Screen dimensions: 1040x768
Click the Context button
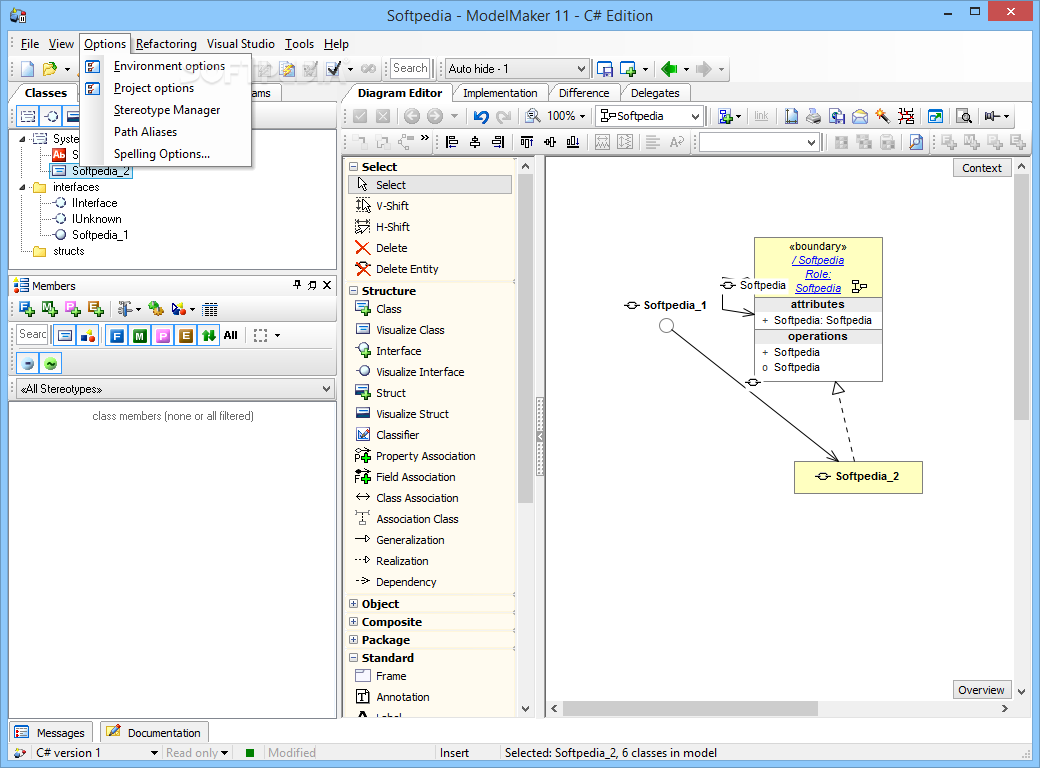coord(982,168)
